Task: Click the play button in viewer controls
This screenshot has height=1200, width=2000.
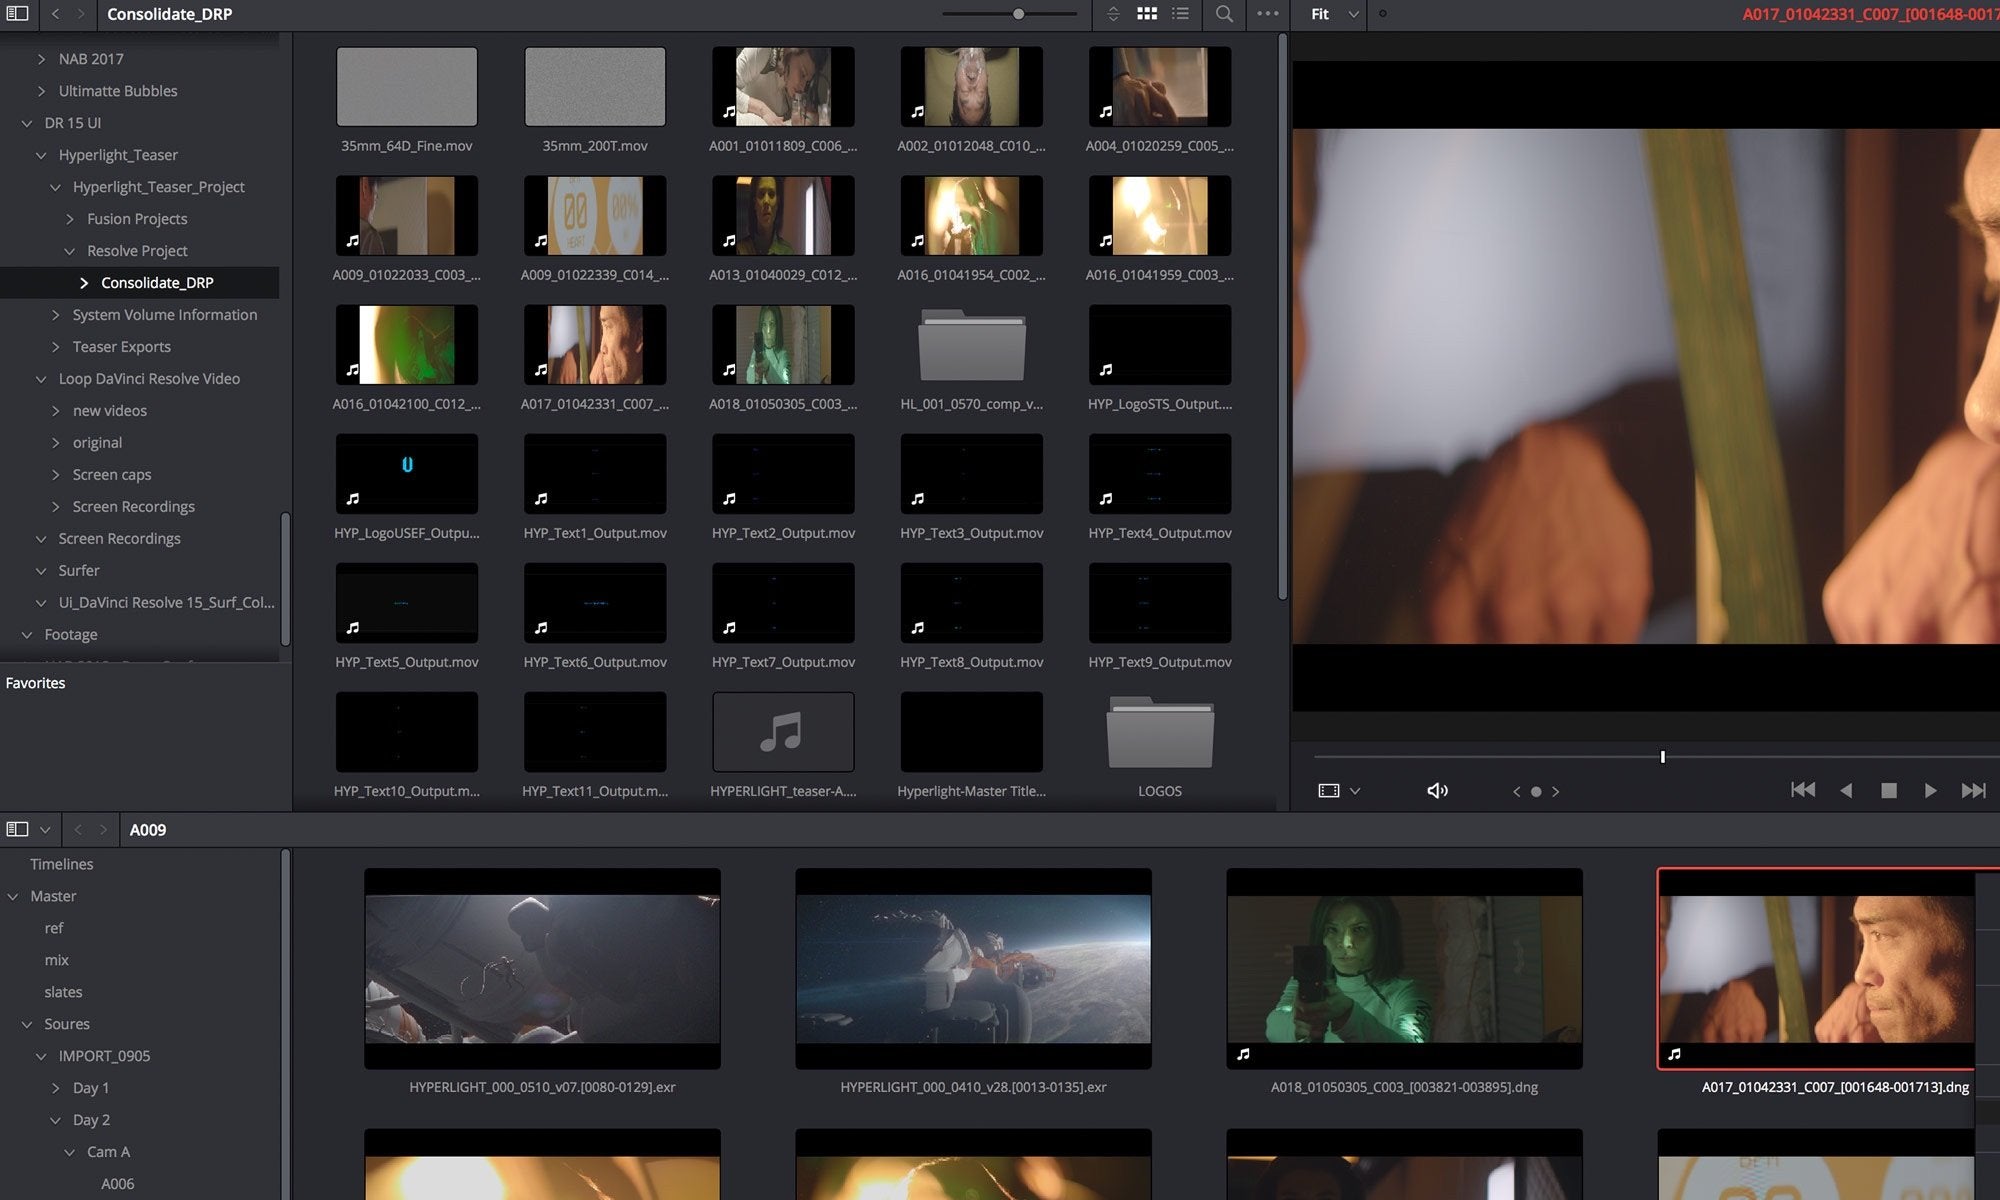Action: click(1929, 789)
